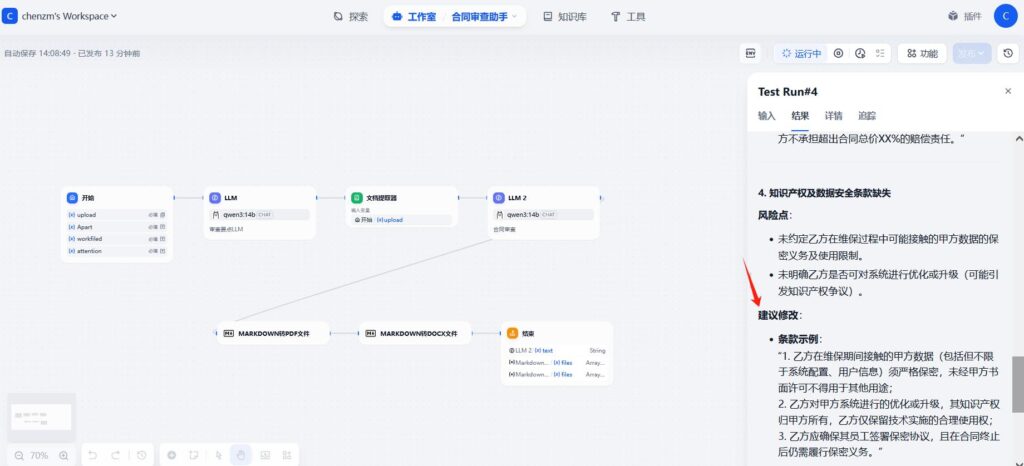Expand the 发布 publish dropdown
The width and height of the screenshot is (1024, 466).
point(971,53)
